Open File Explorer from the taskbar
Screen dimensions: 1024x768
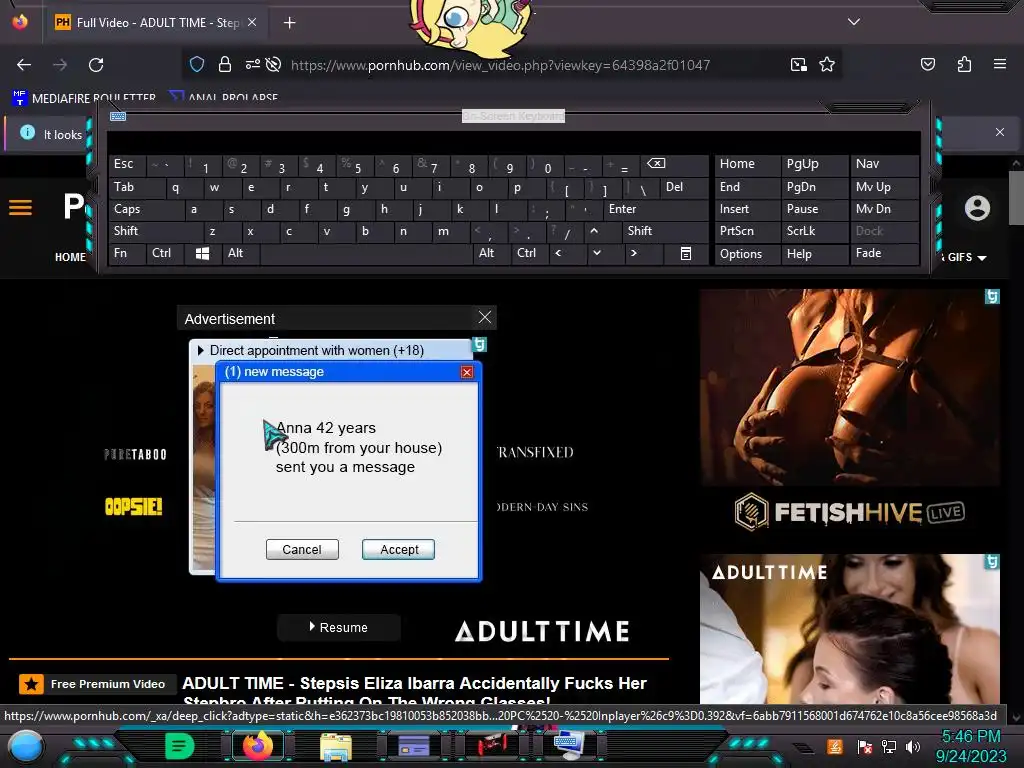[336, 746]
